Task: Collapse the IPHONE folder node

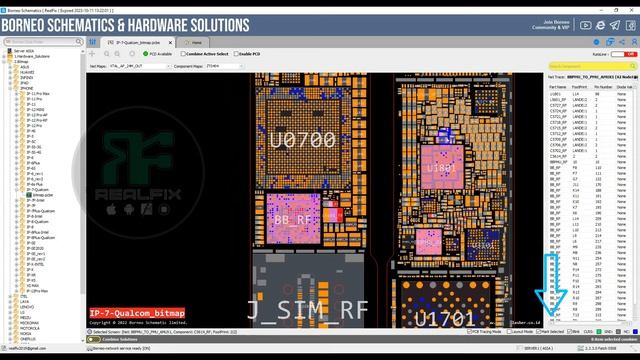Action: (x=10, y=88)
